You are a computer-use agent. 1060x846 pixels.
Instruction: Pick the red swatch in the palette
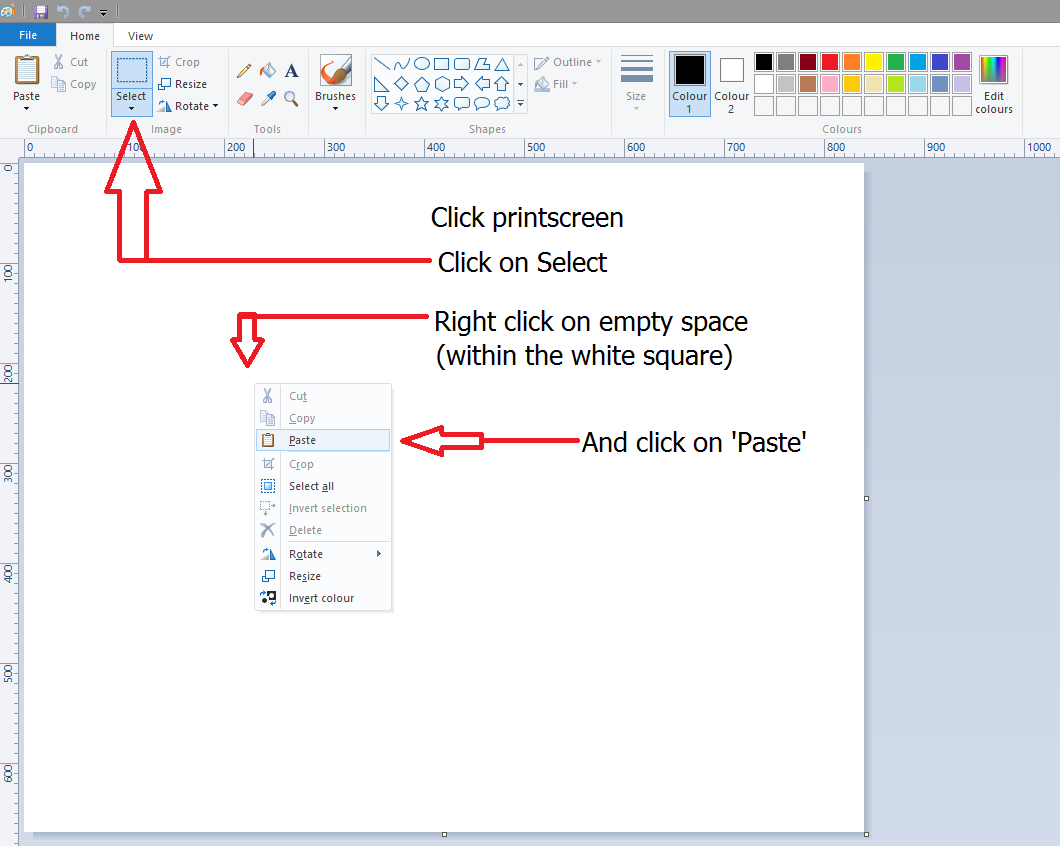(x=829, y=62)
